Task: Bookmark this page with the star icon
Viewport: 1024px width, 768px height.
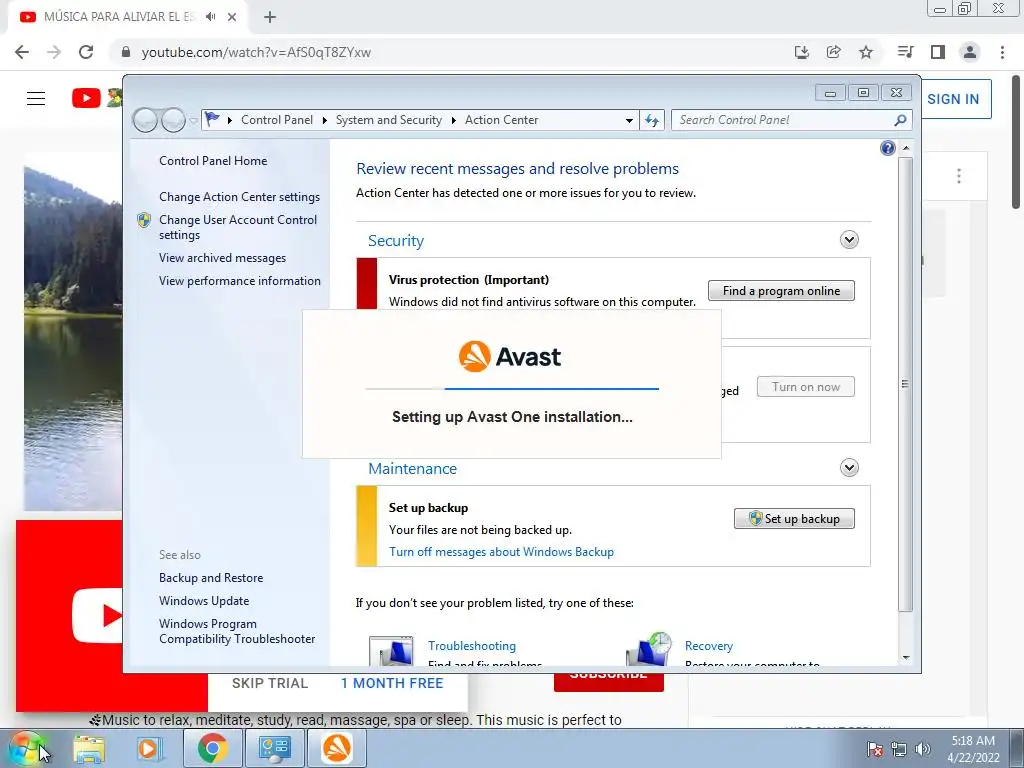Action: 866,52
